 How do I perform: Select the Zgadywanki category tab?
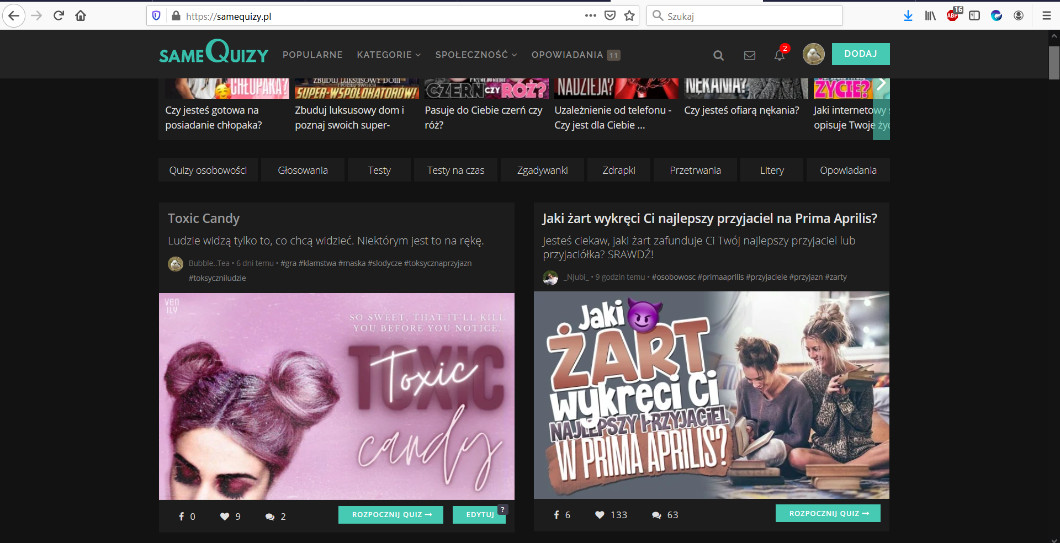click(543, 170)
